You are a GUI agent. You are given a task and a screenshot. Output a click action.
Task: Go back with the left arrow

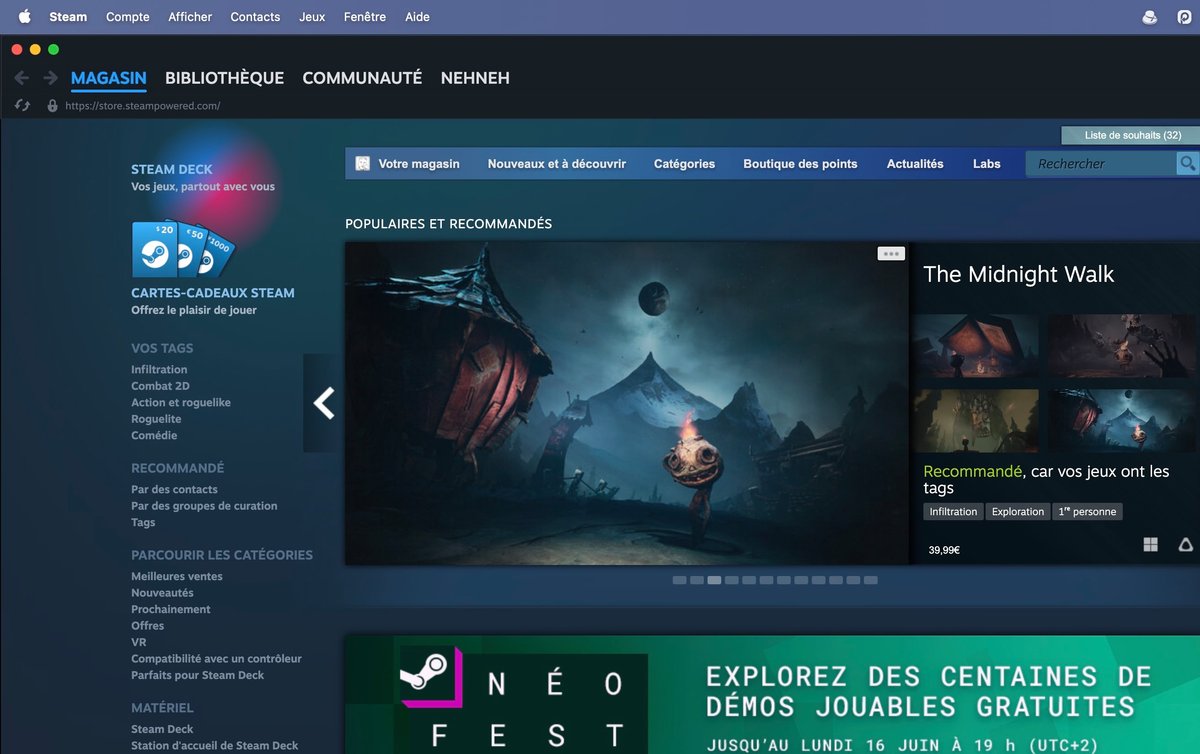click(21, 78)
